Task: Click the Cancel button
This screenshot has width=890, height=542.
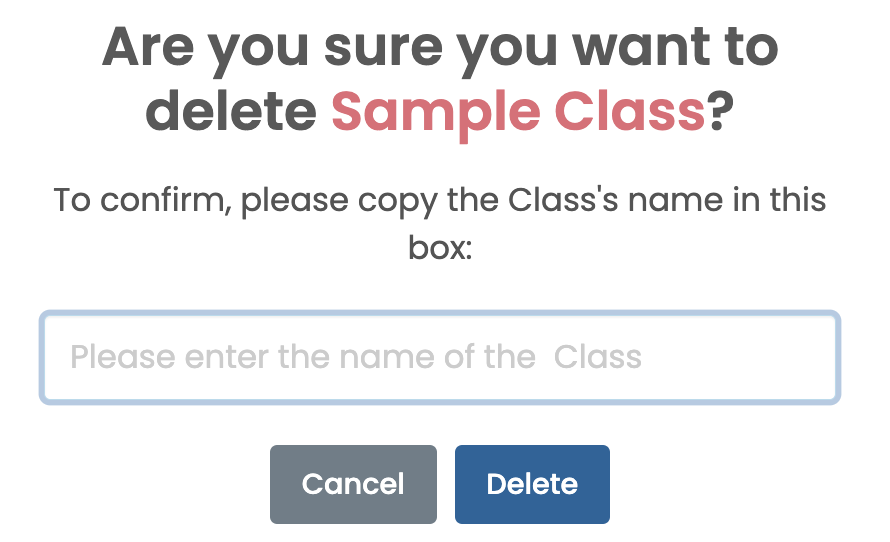Action: coord(353,484)
